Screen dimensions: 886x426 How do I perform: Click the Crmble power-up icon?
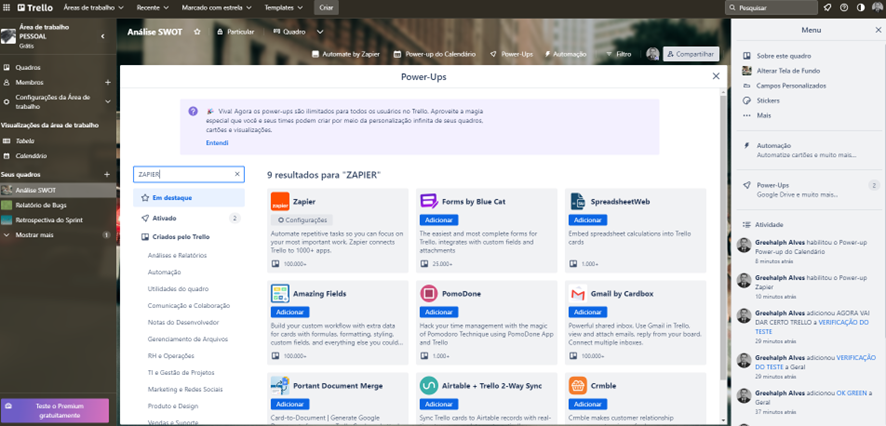click(577, 385)
